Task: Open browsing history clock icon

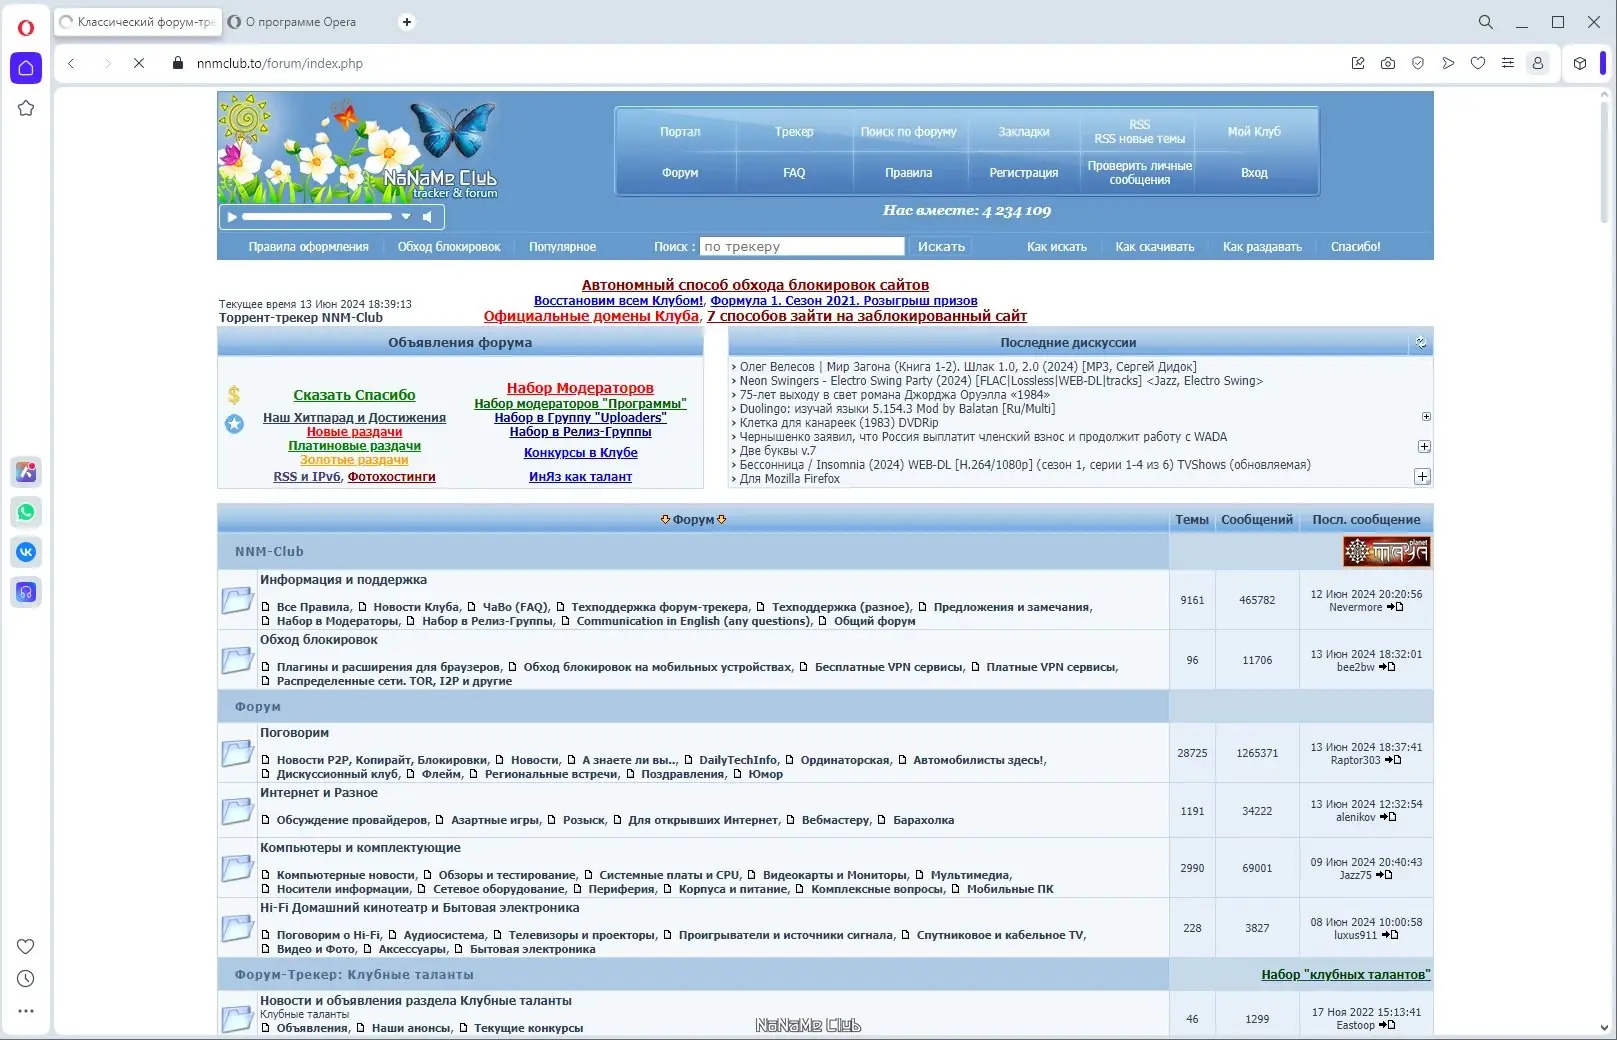Action: pos(26,979)
